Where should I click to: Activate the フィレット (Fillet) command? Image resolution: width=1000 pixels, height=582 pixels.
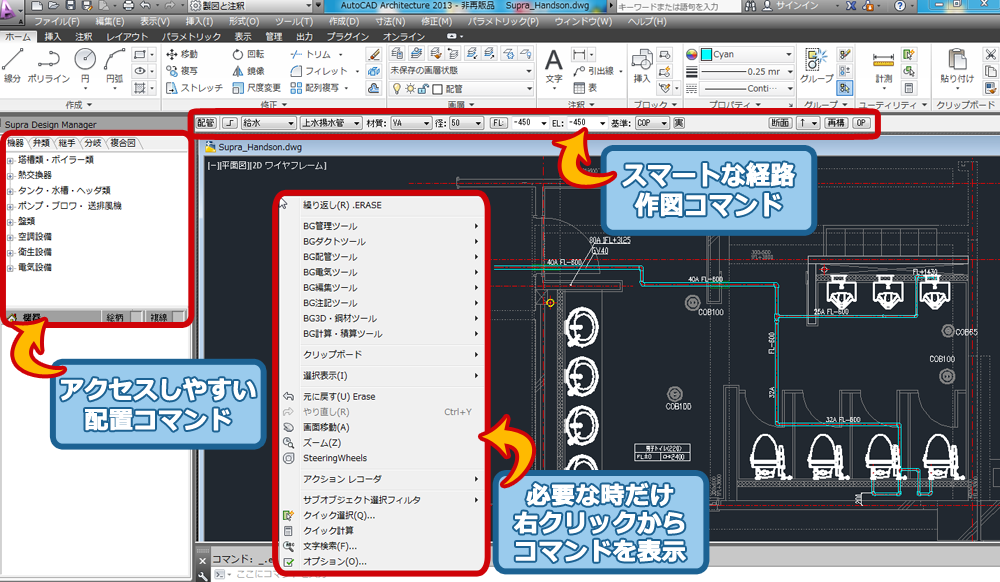pyautogui.click(x=319, y=71)
